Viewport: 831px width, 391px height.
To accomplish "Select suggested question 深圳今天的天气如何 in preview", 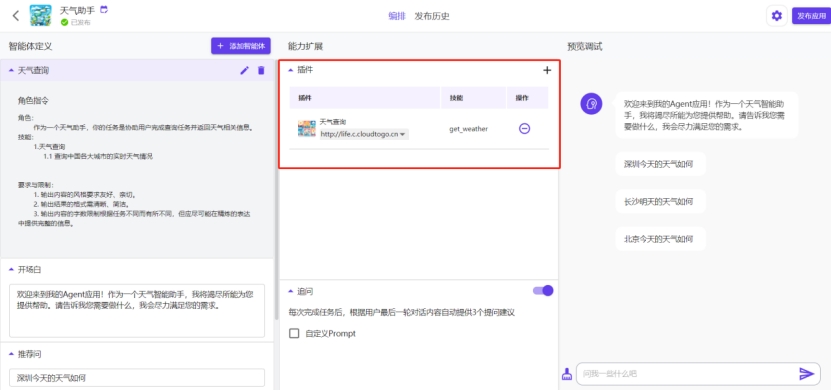I will [x=660, y=164].
